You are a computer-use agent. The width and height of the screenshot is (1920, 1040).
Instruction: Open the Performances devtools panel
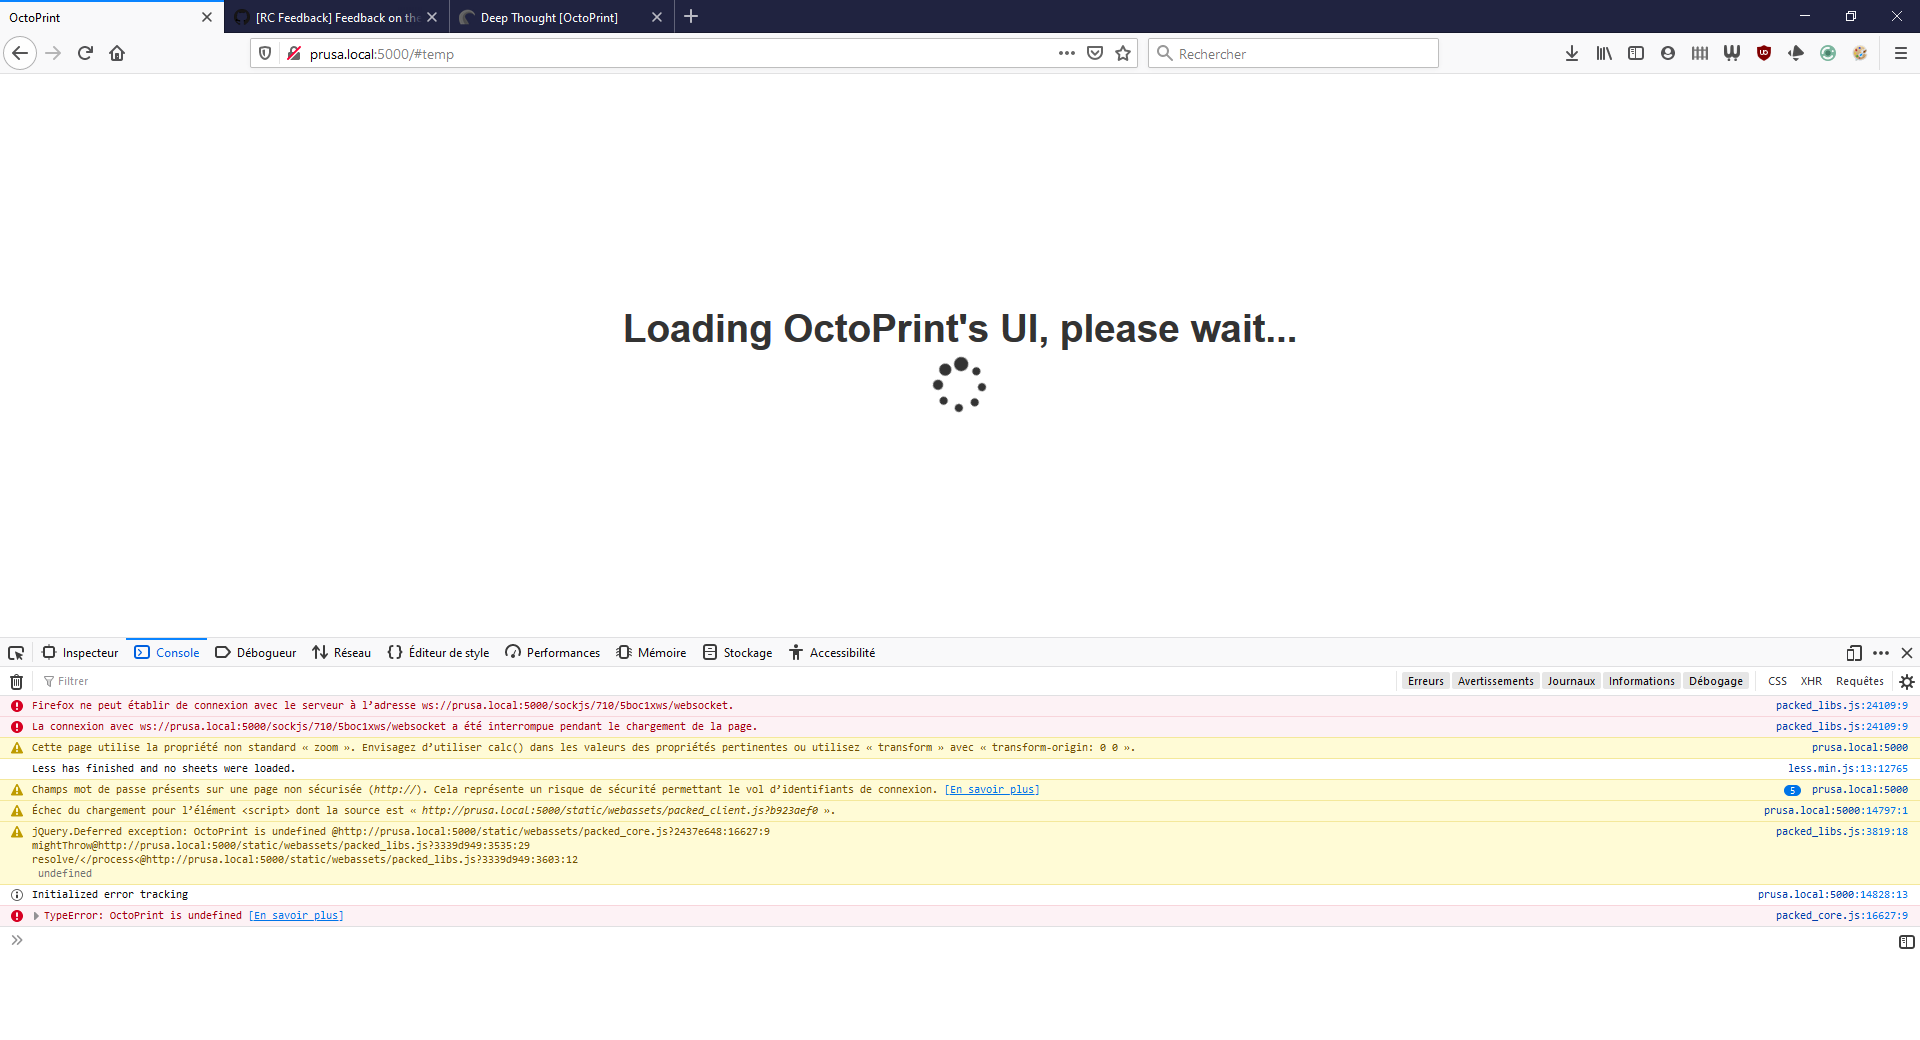(x=553, y=653)
